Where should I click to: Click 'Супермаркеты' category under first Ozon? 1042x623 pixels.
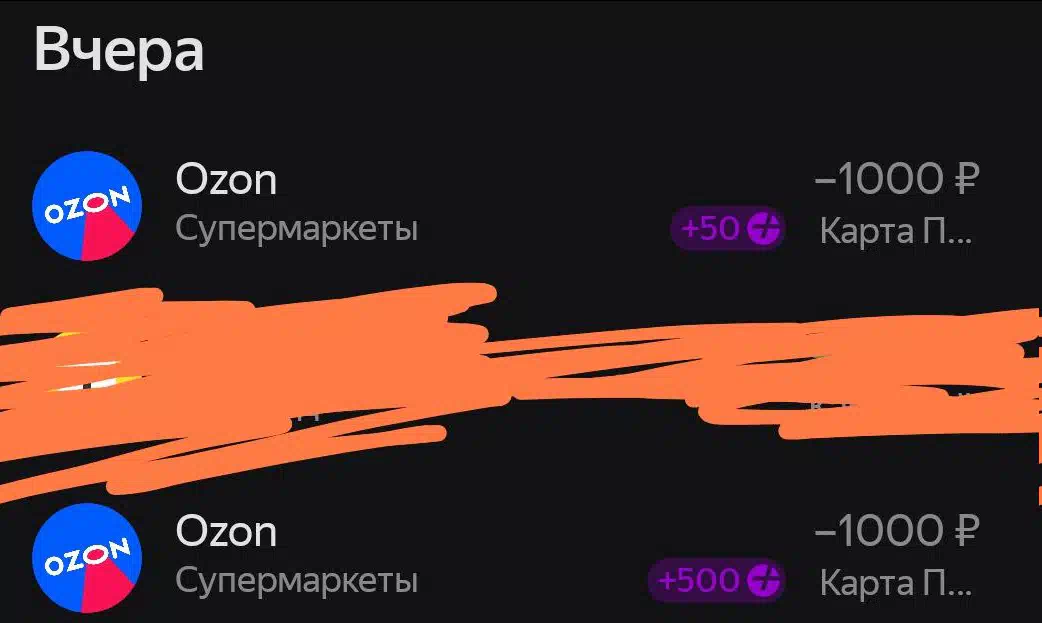tap(296, 229)
